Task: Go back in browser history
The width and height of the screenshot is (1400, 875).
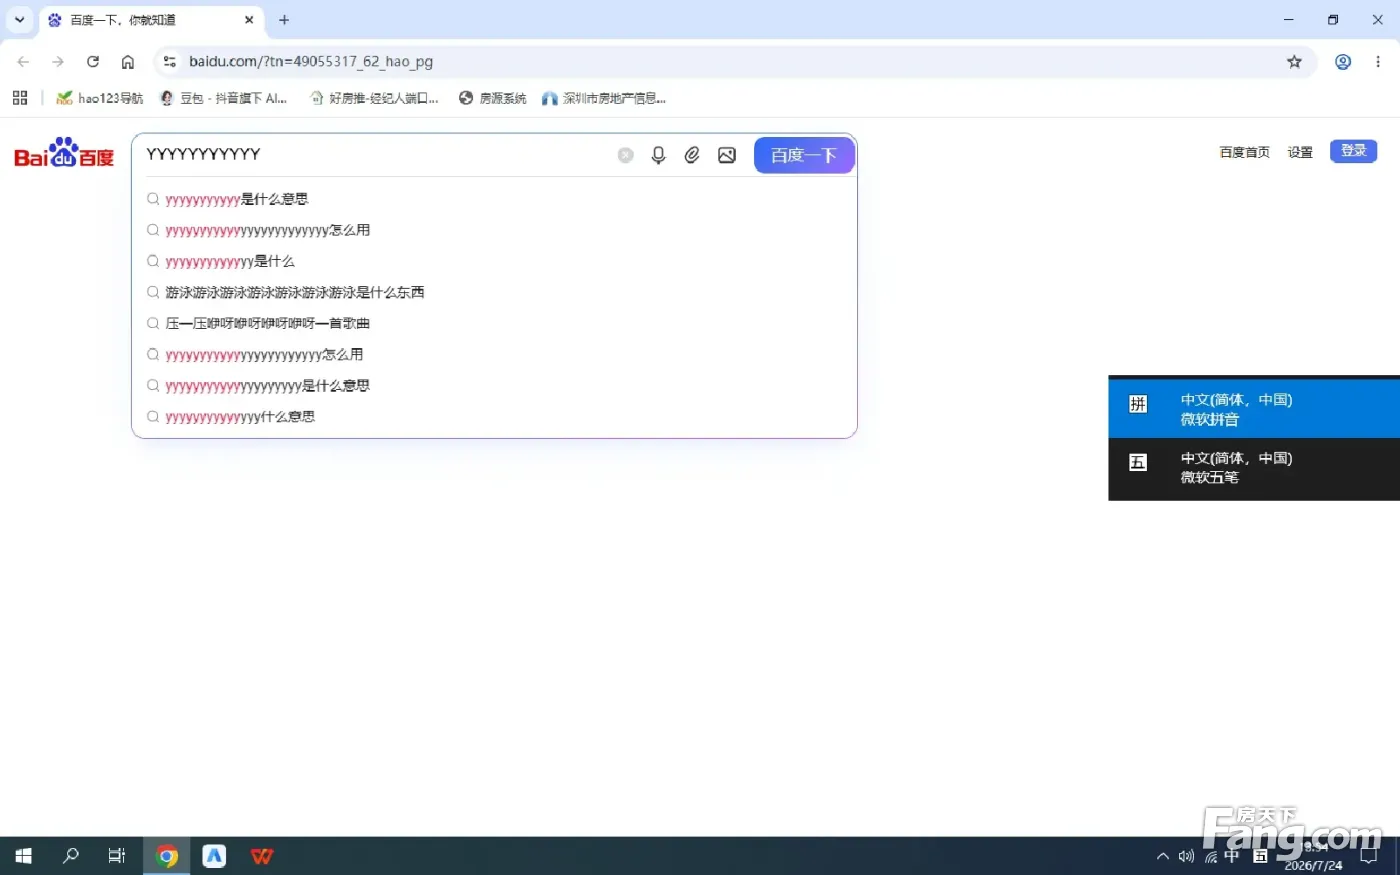Action: 23,62
